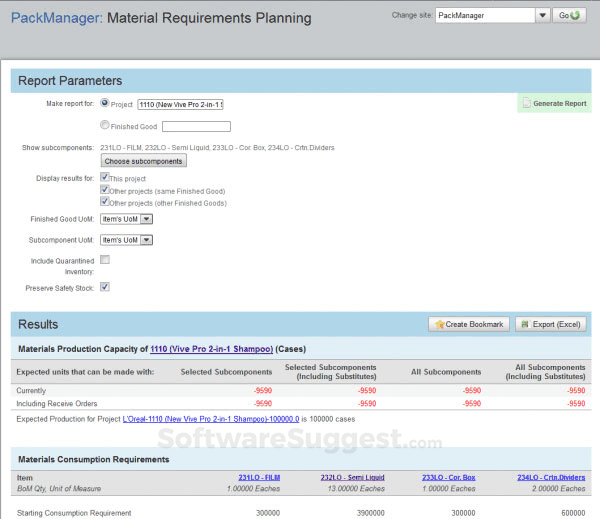Open the 1110 (Vive Pro 2-in-1 Shampoo) link
Image resolution: width=600 pixels, height=519 pixels.
pos(211,349)
